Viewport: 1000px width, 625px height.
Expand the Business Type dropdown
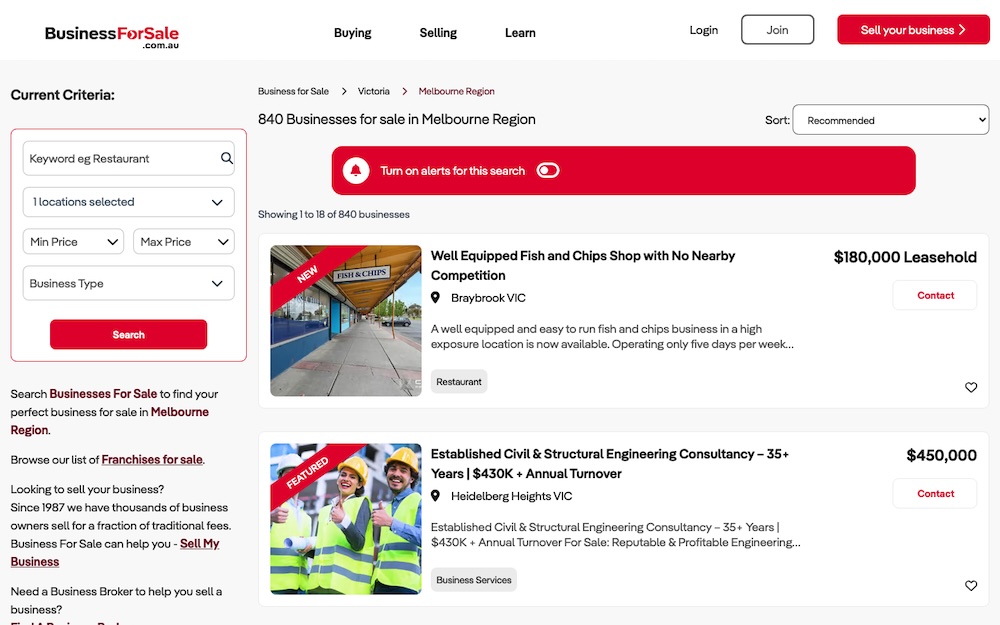128,284
